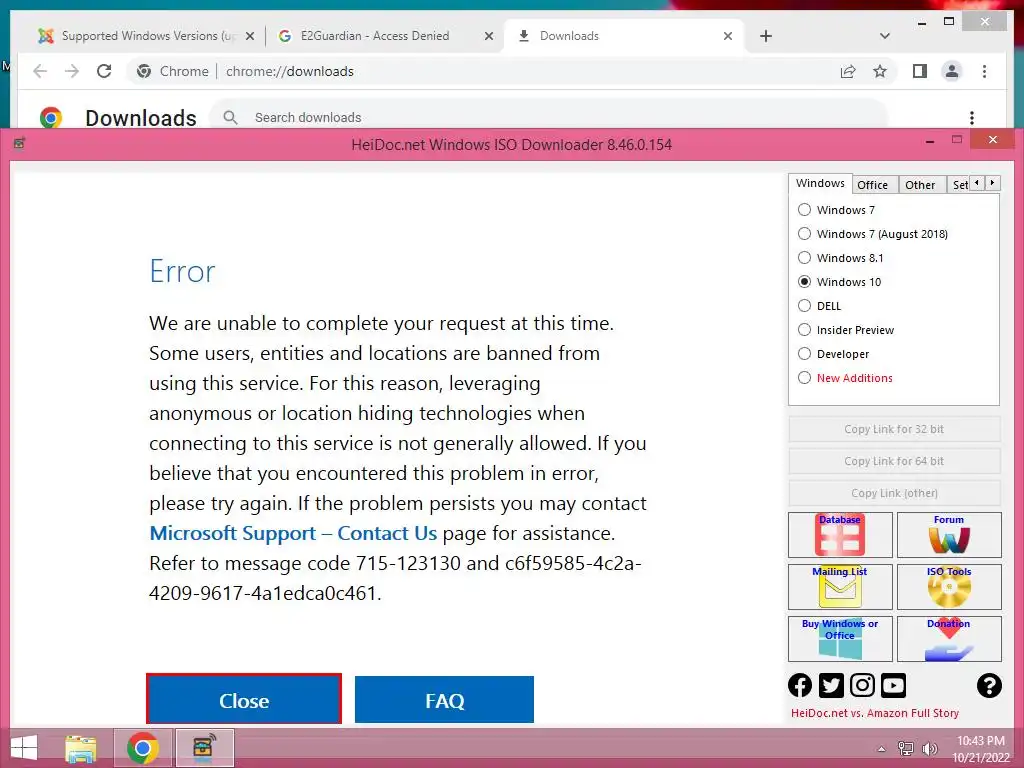Screen dimensions: 1024x768
Task: Click Chrome forward arrow
Action: (72, 71)
